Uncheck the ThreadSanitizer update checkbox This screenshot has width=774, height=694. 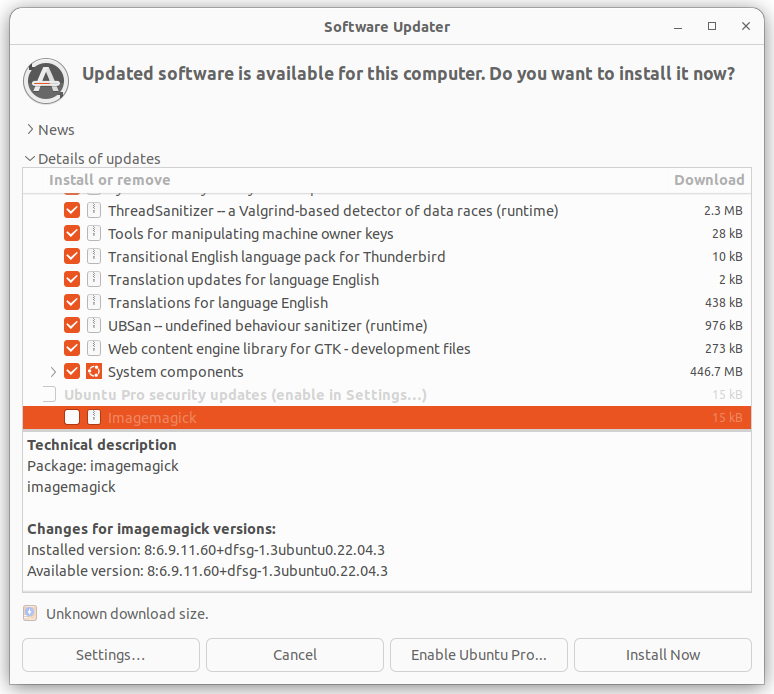(x=72, y=211)
